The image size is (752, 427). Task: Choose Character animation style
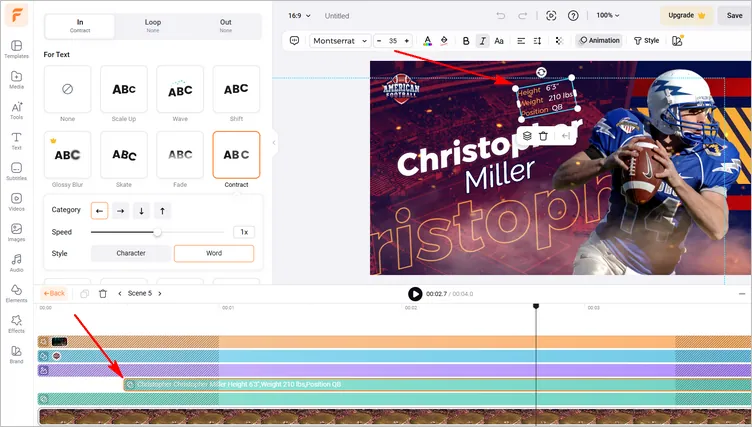(x=130, y=253)
